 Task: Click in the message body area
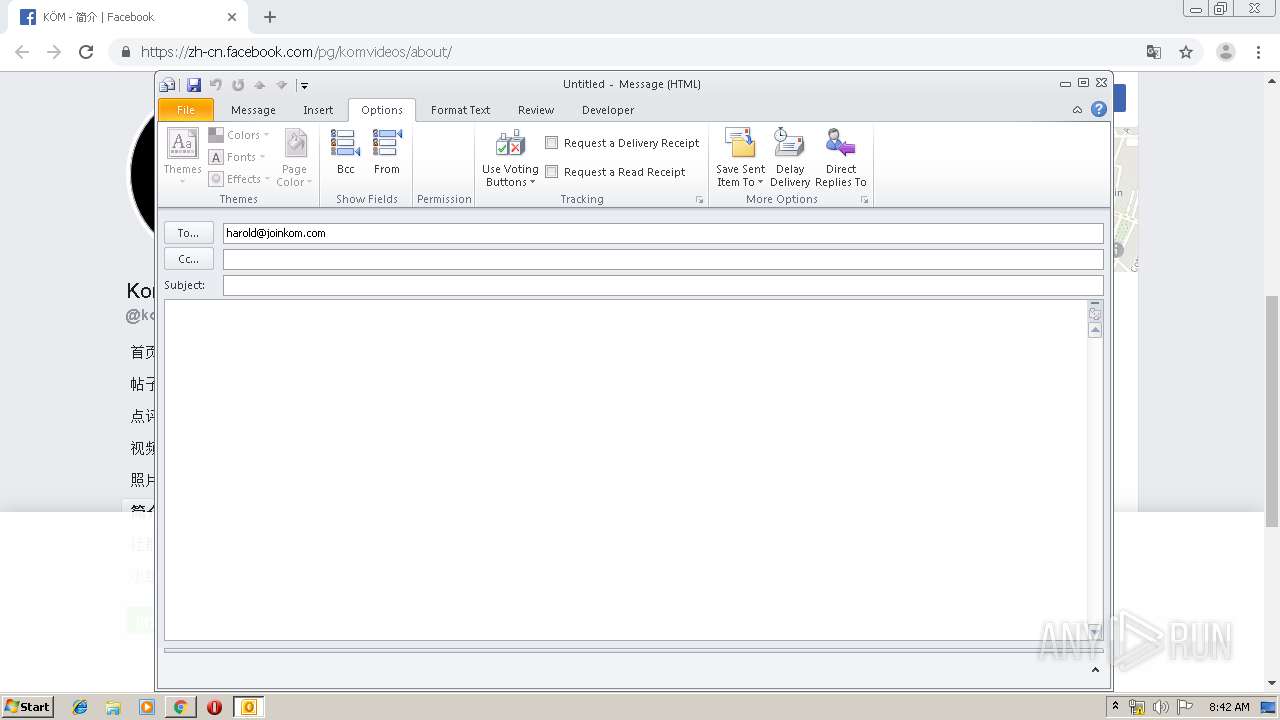625,470
